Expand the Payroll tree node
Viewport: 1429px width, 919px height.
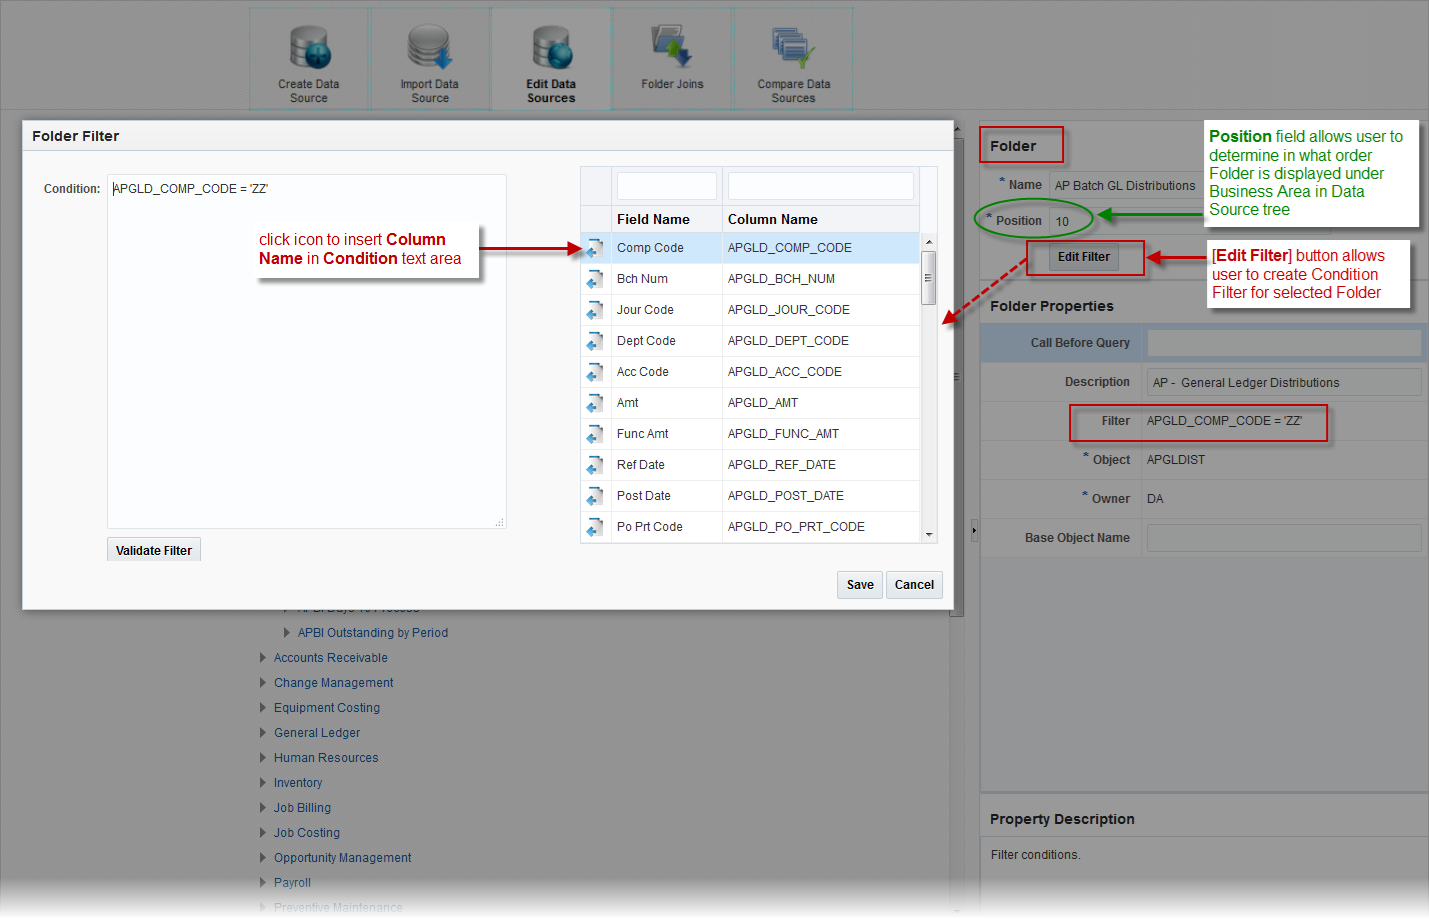pos(263,883)
